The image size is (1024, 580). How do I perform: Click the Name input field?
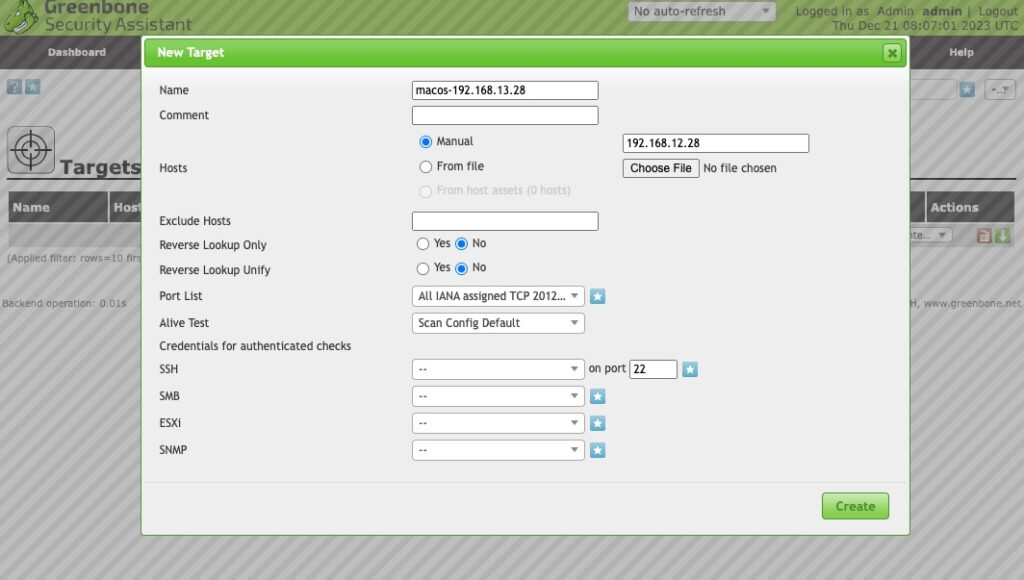coord(505,90)
